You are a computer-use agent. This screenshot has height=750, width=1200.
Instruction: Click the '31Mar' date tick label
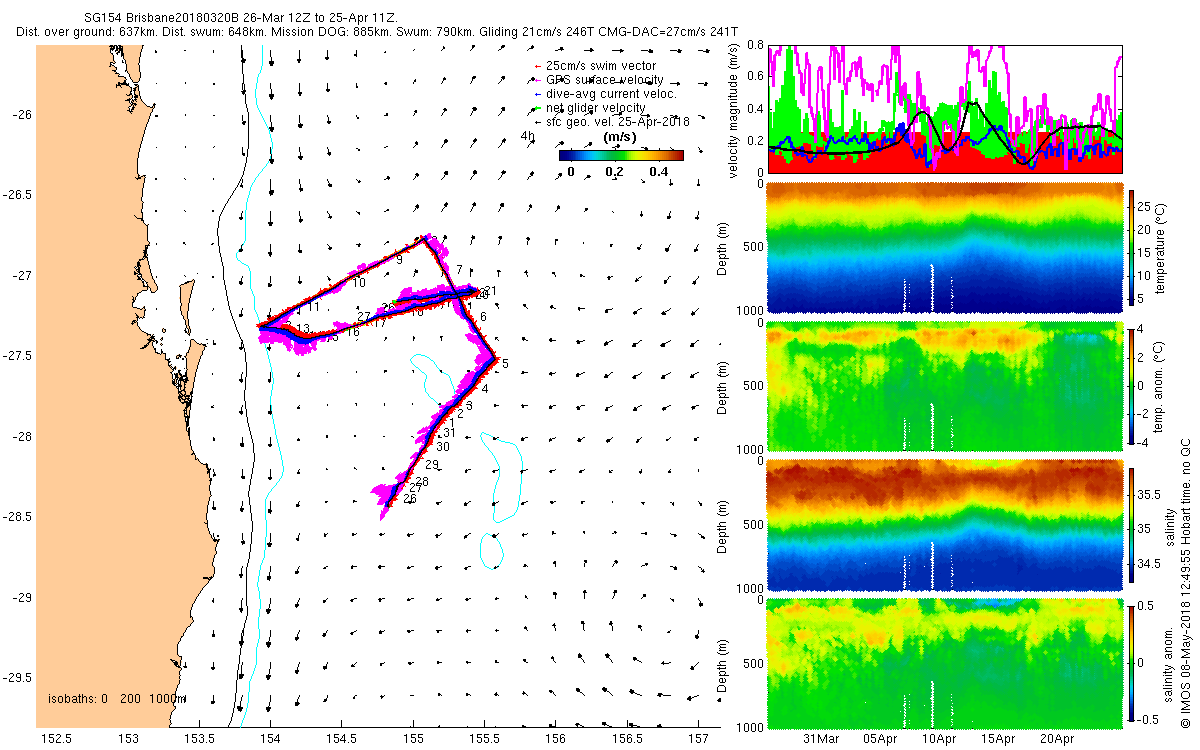pyautogui.click(x=822, y=739)
